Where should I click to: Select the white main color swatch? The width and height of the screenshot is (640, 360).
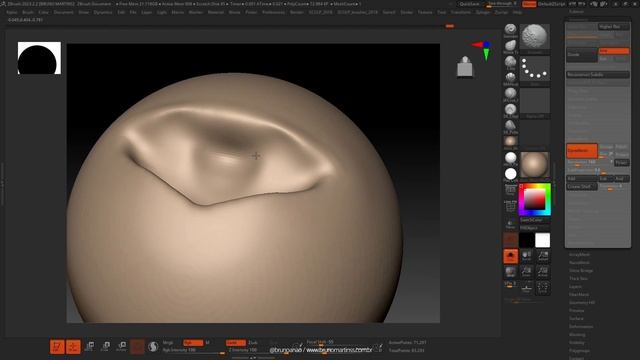point(542,240)
